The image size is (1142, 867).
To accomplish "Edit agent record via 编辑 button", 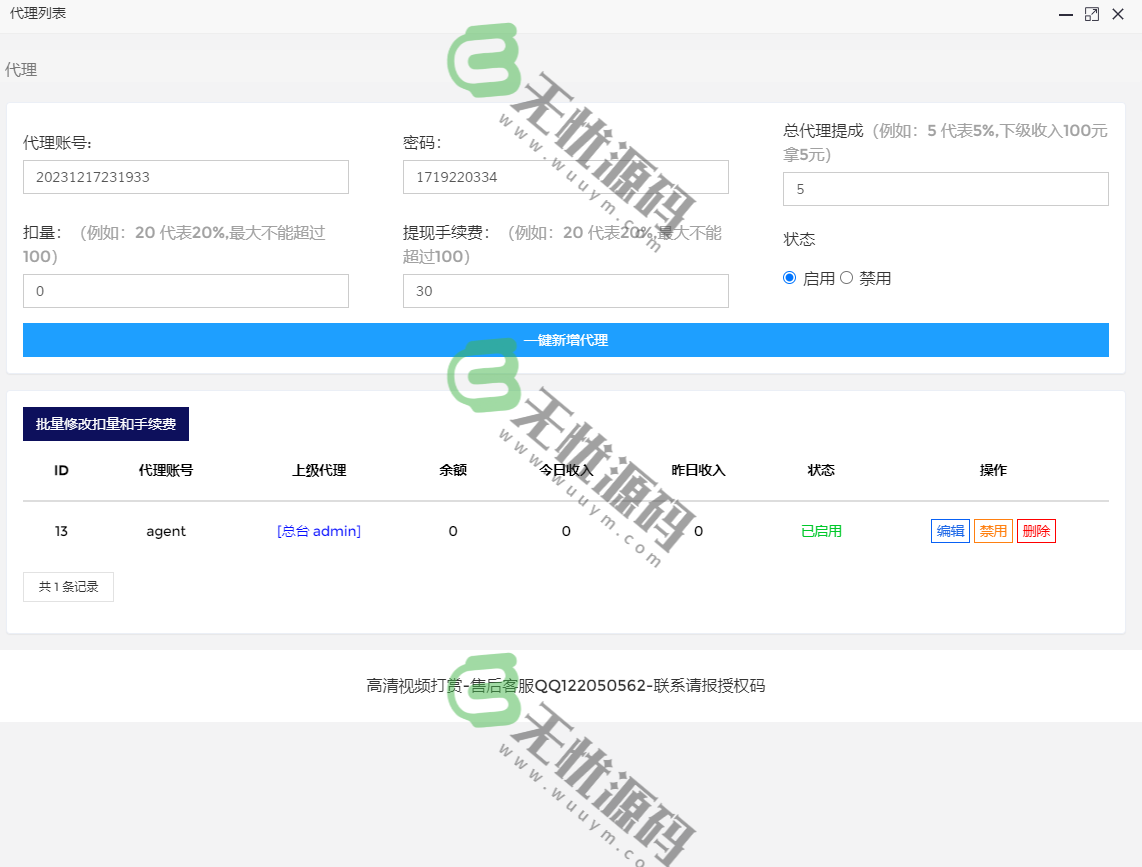I will pos(950,531).
